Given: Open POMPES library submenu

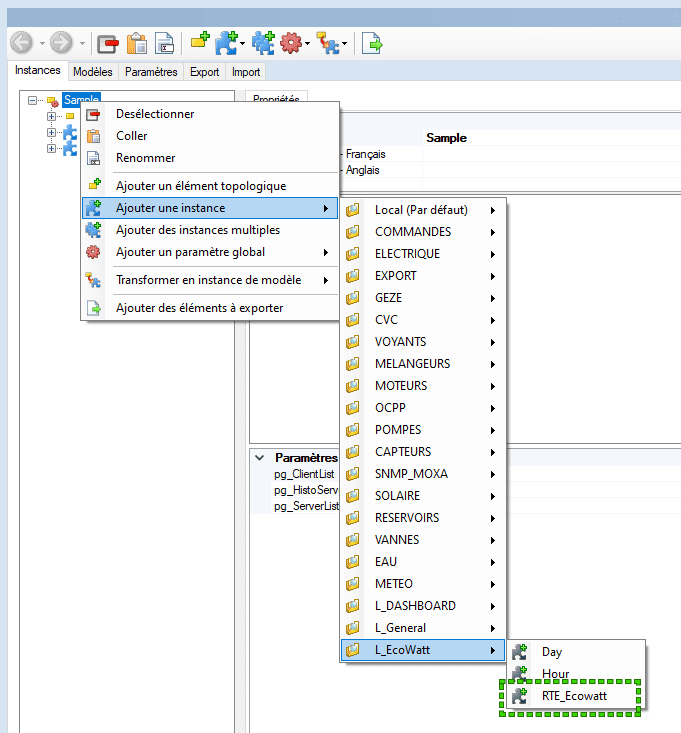Looking at the screenshot, I should (423, 430).
